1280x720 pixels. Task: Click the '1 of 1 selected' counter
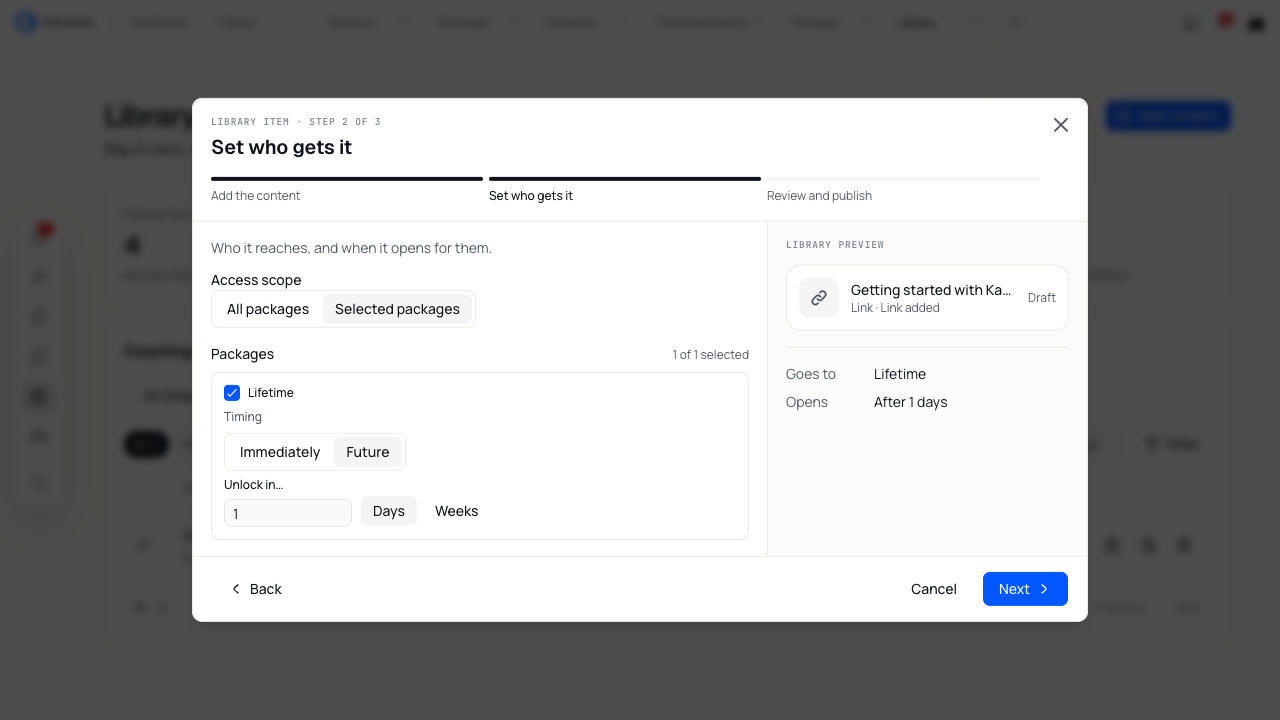tap(711, 355)
